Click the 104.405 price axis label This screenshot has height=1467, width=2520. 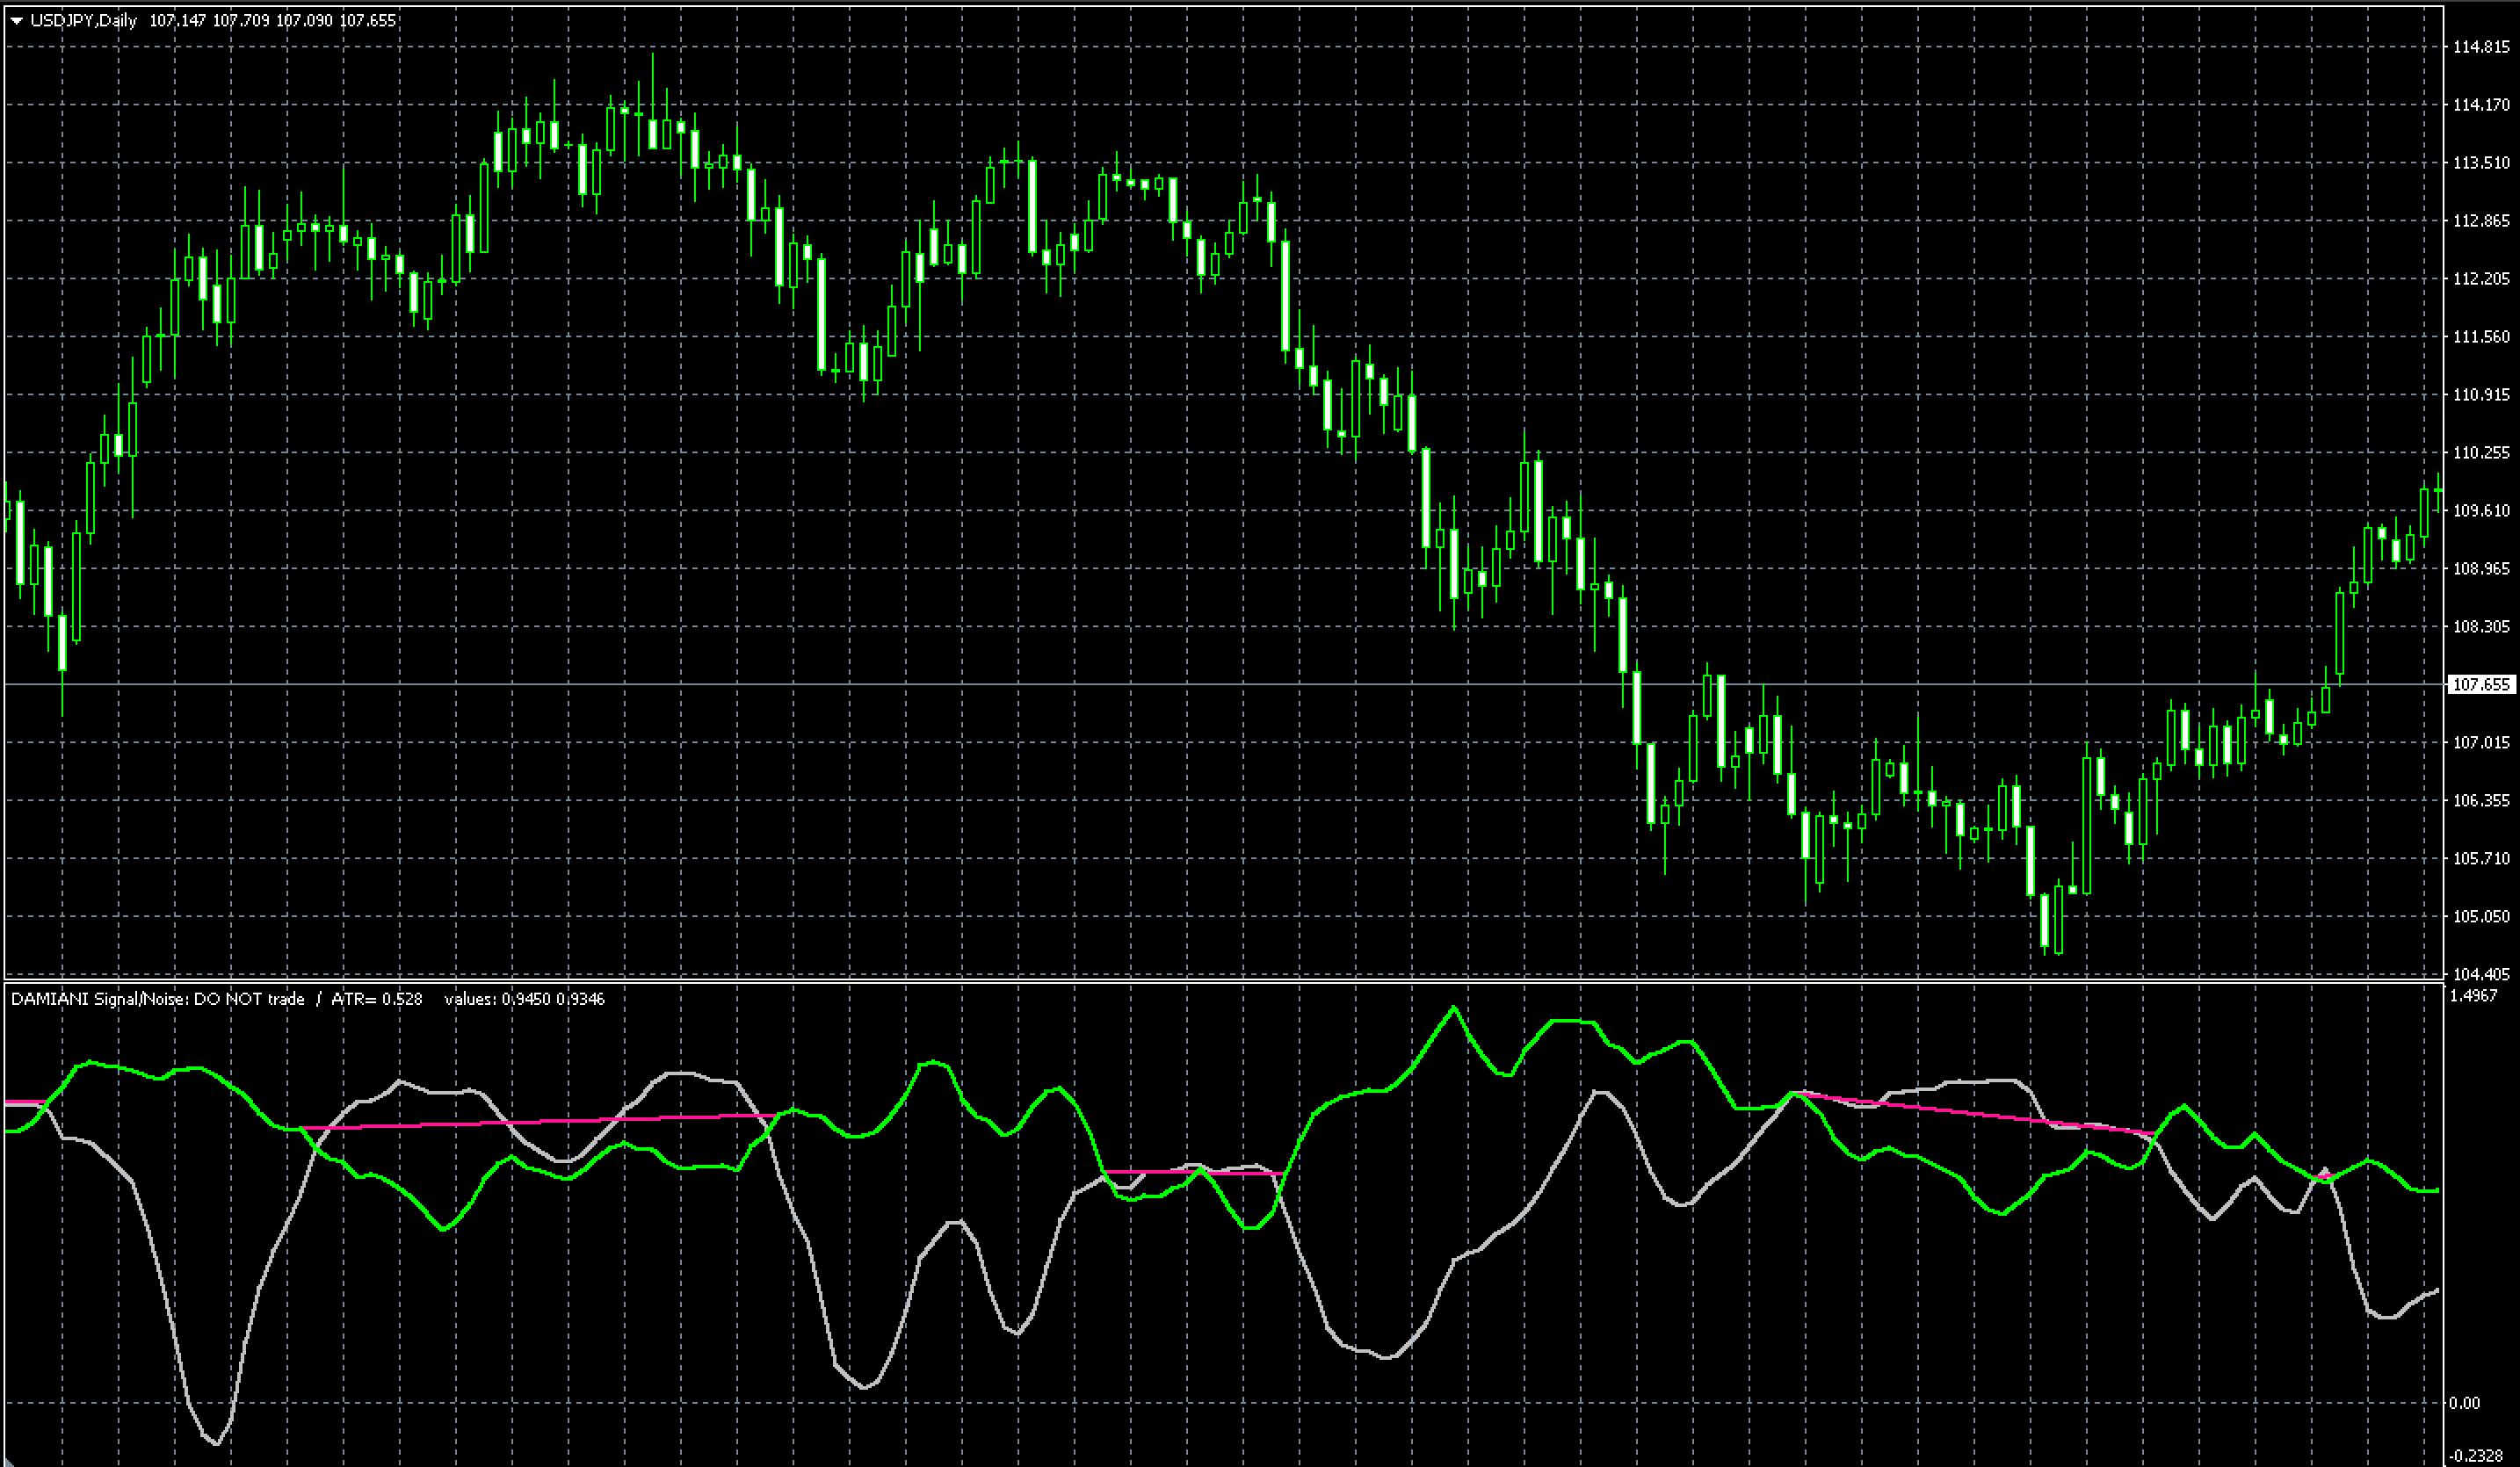(2481, 974)
